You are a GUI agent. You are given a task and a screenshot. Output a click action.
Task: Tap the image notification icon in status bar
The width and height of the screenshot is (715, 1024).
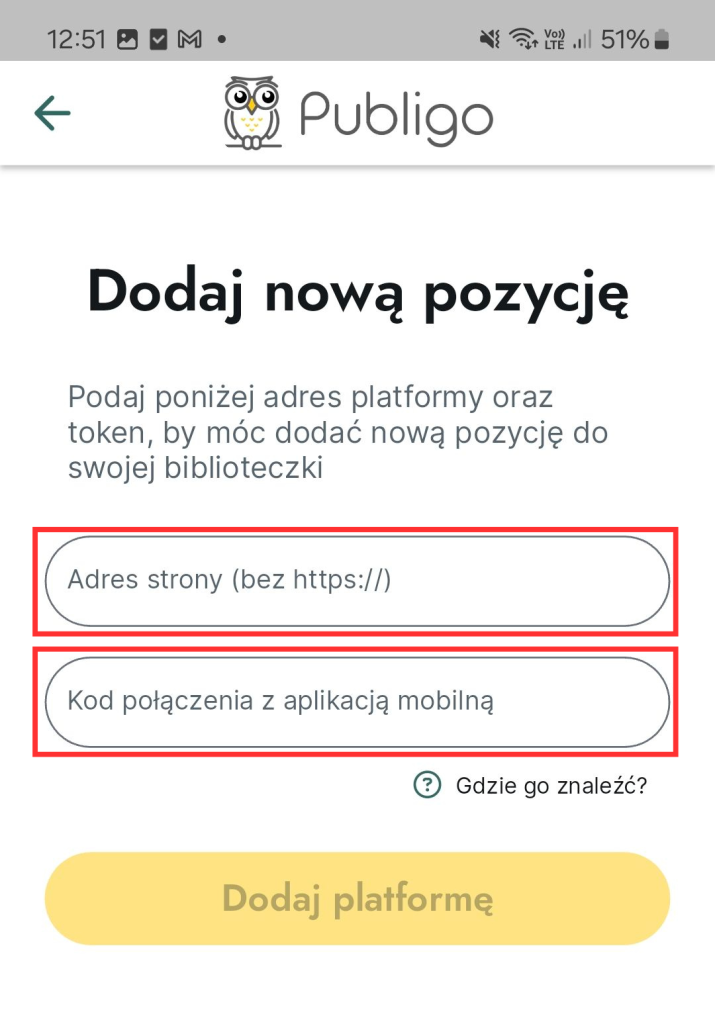click(127, 40)
